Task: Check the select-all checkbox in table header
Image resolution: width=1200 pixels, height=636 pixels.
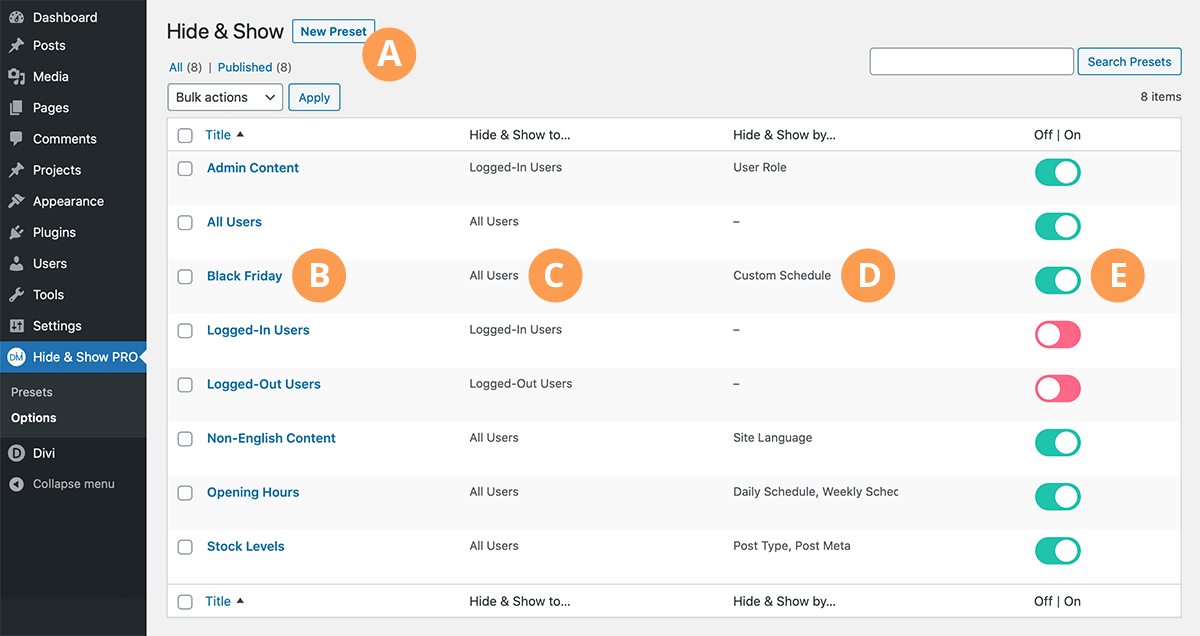Action: (x=185, y=135)
